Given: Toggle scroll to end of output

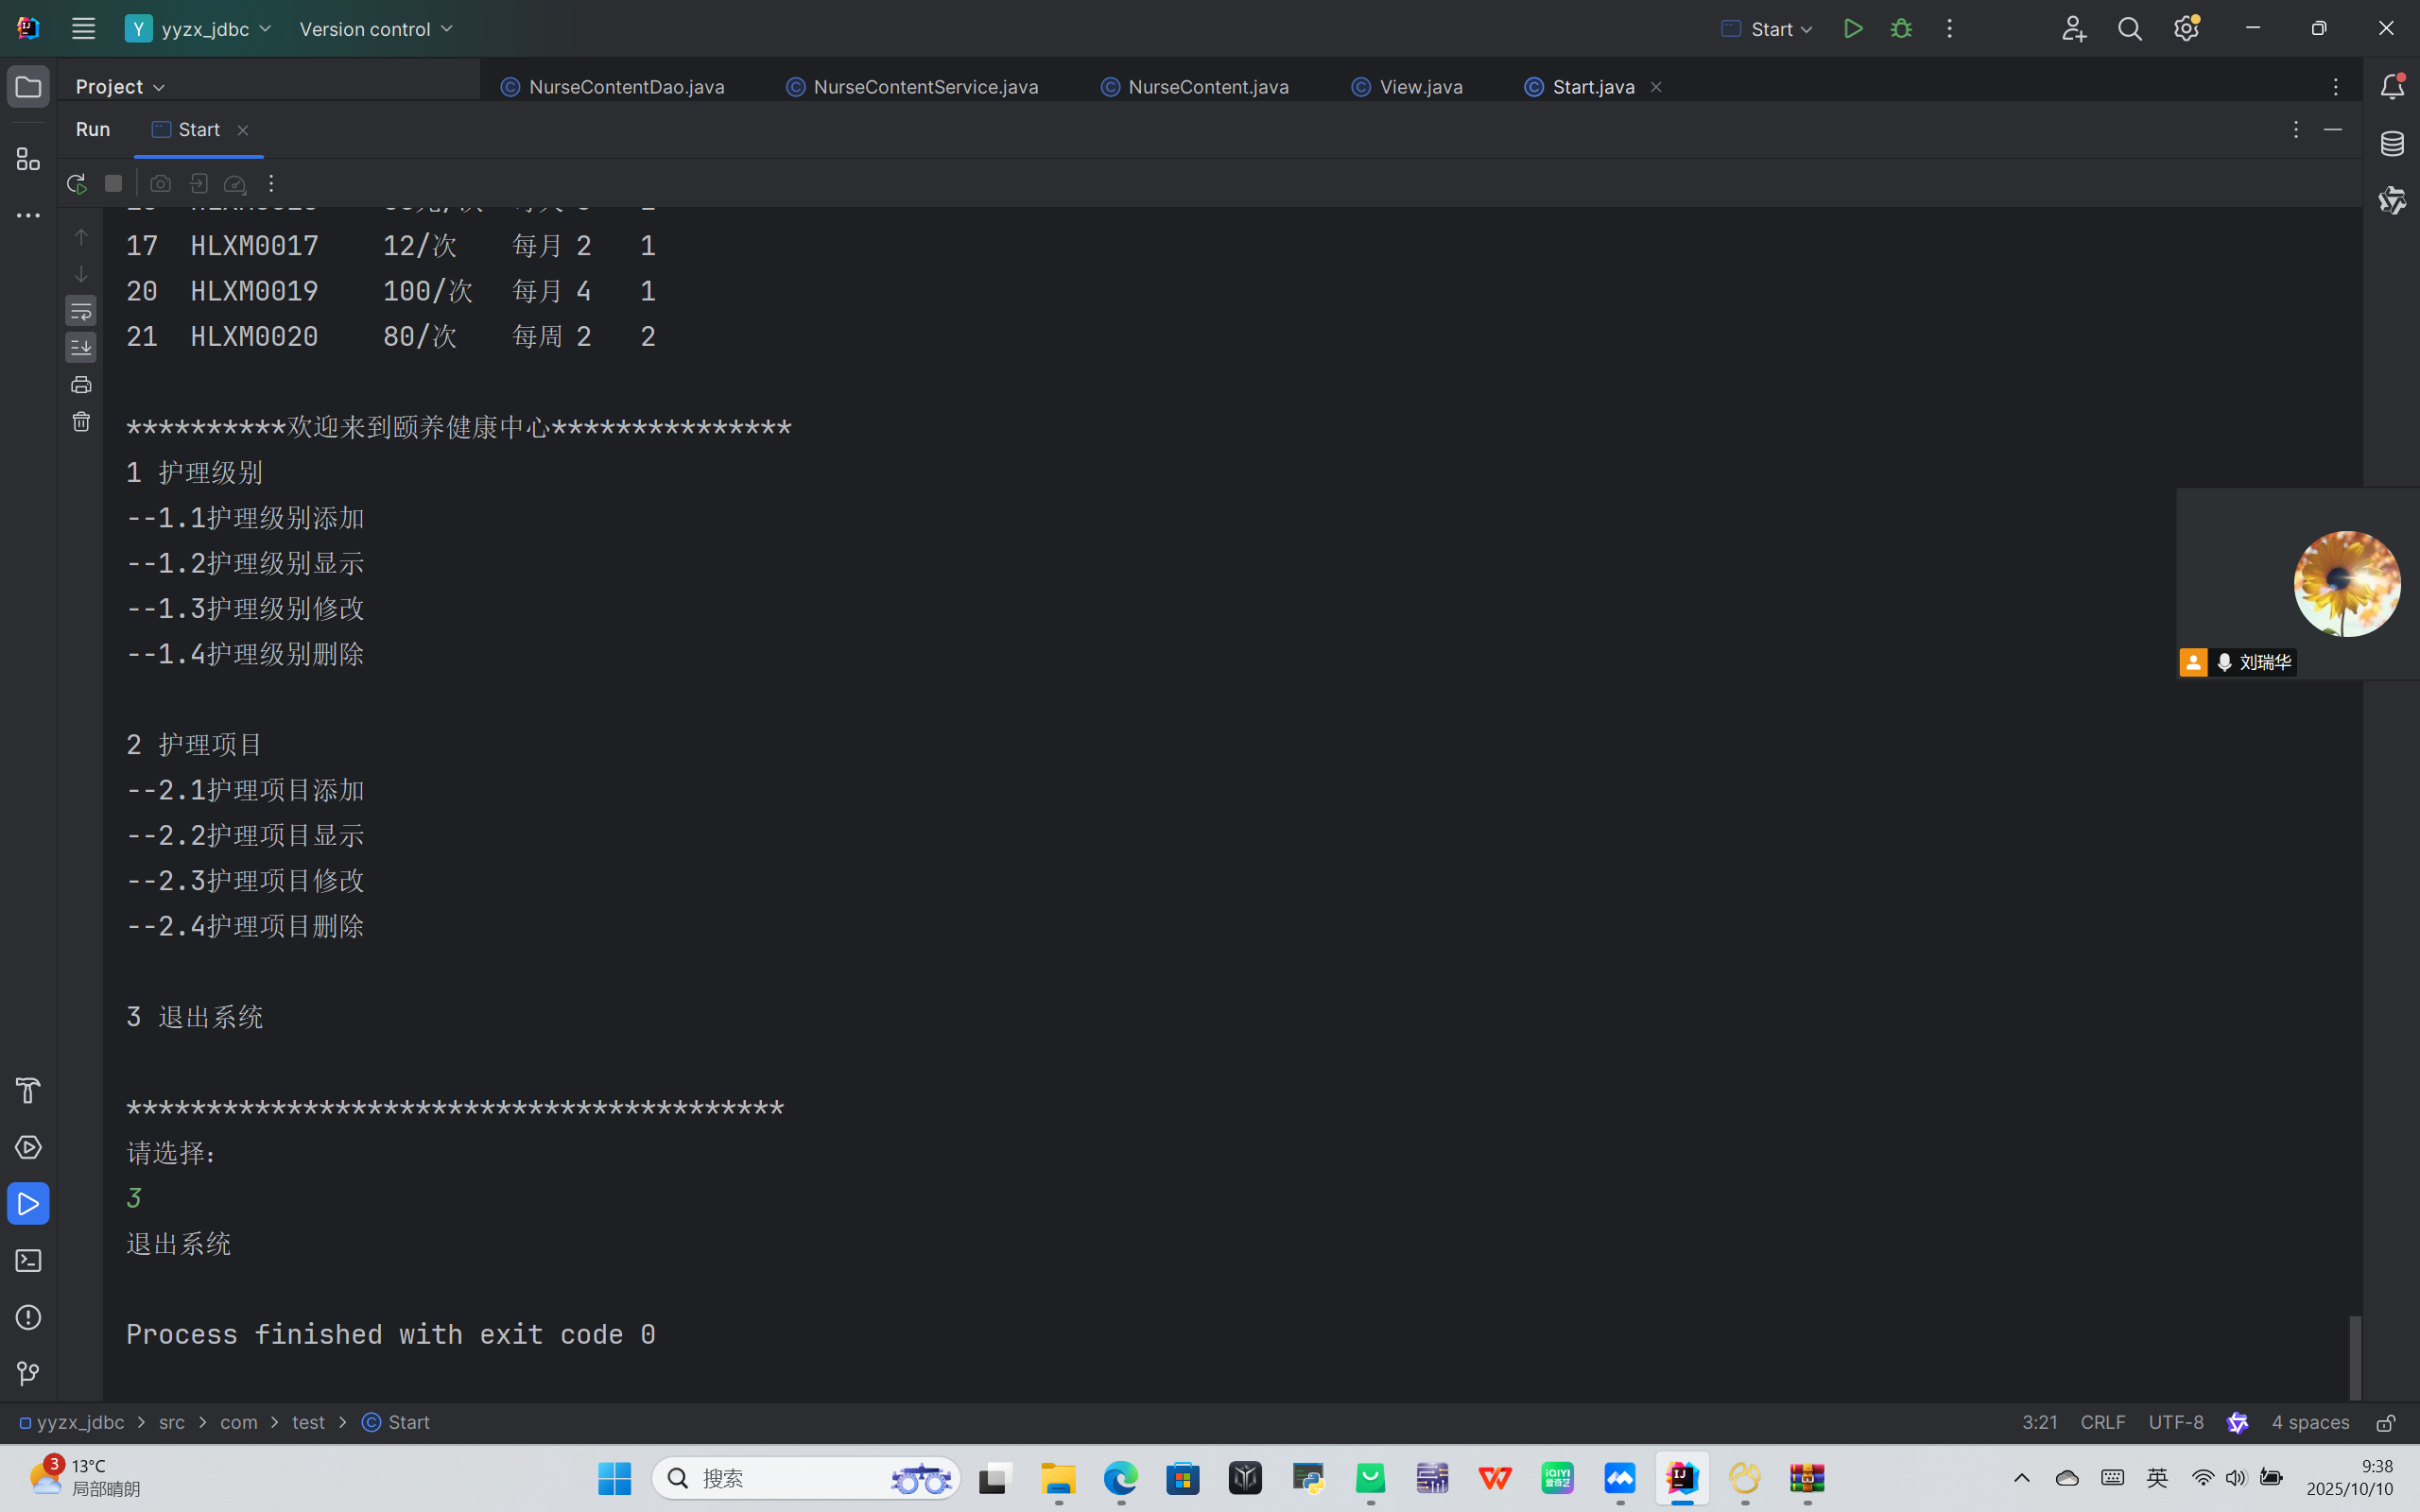Looking at the screenshot, I should point(81,347).
